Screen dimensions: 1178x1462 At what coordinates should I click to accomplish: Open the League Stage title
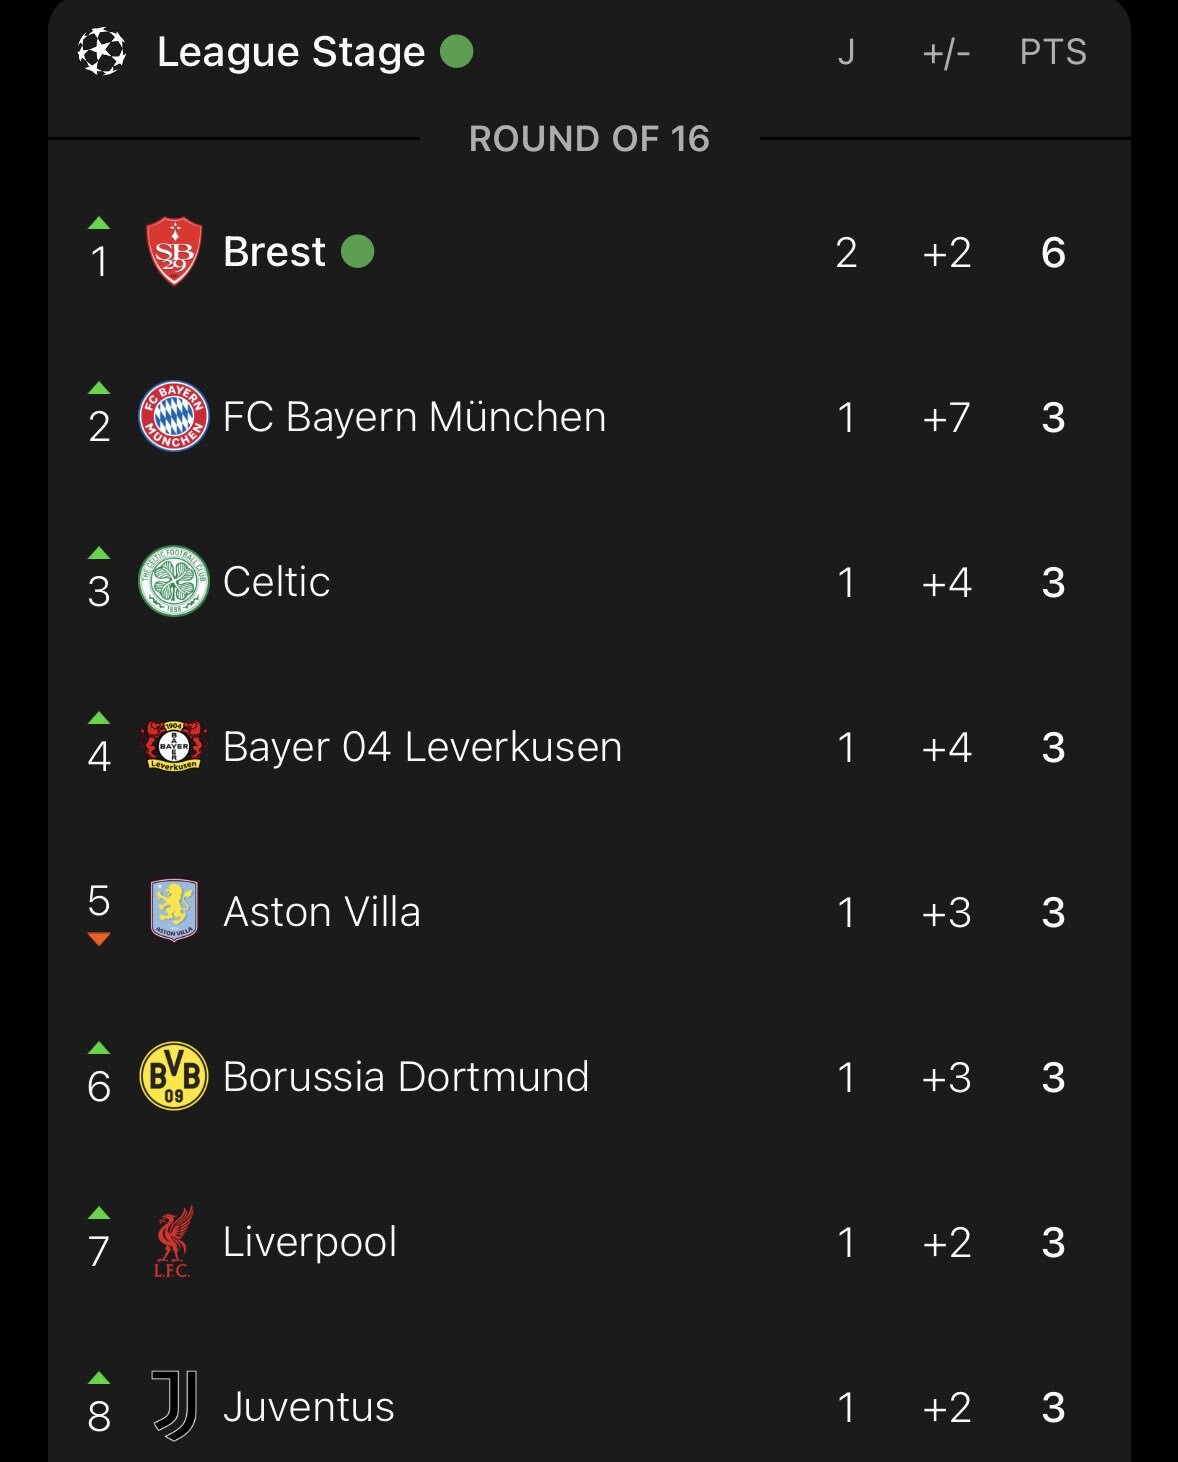point(291,52)
